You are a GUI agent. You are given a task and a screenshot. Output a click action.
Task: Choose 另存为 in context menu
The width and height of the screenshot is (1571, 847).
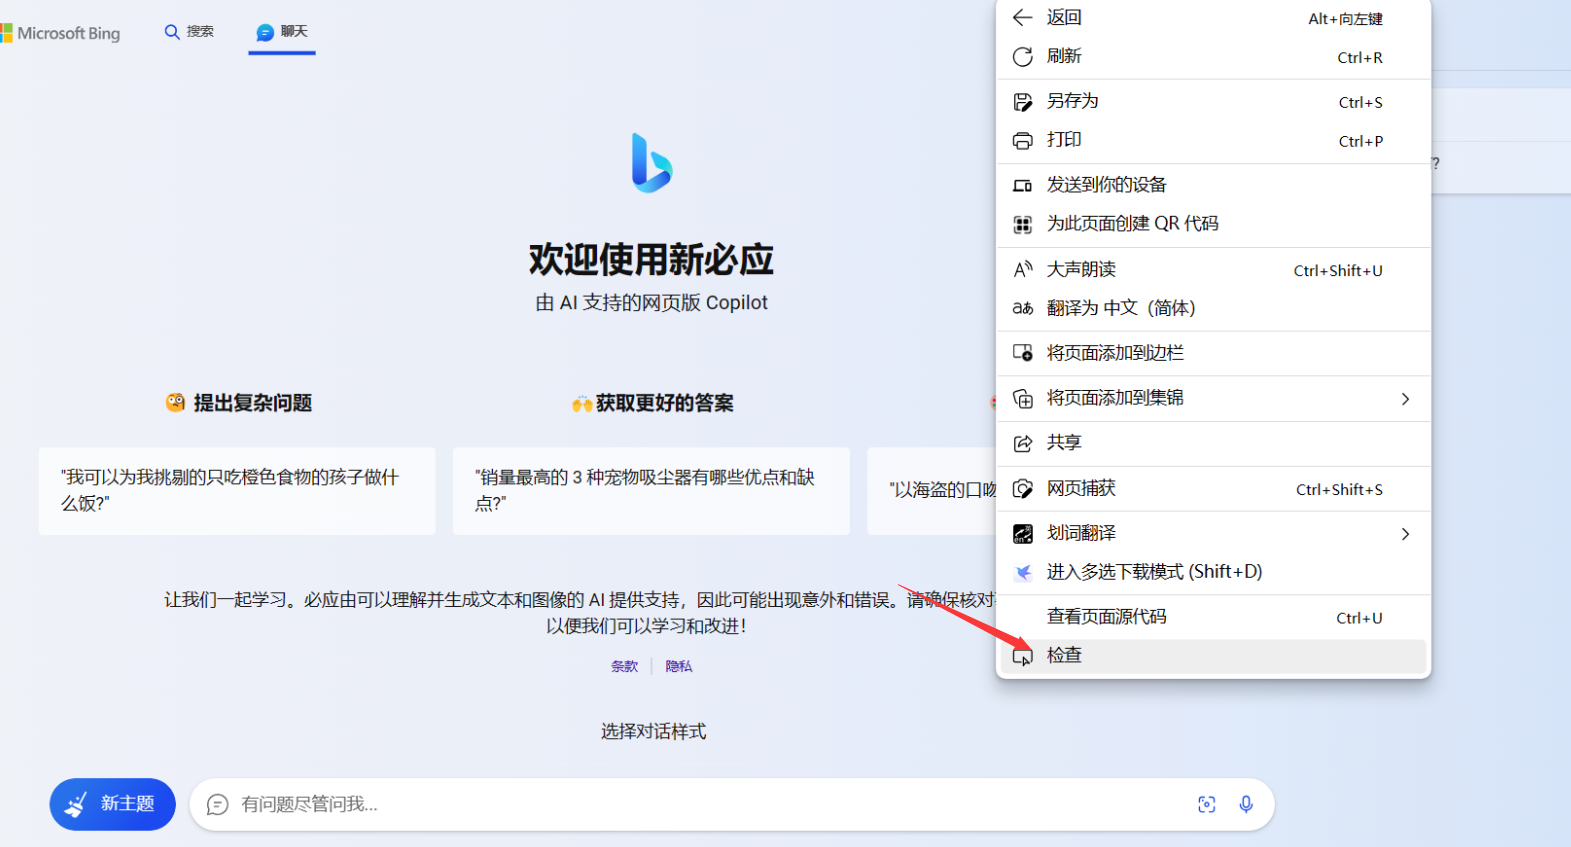pos(1213,101)
